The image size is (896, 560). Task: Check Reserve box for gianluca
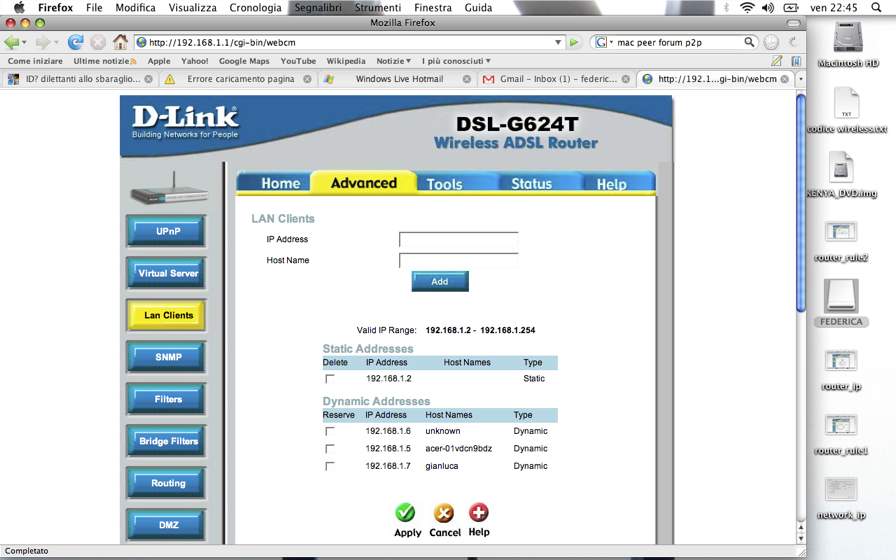330,466
